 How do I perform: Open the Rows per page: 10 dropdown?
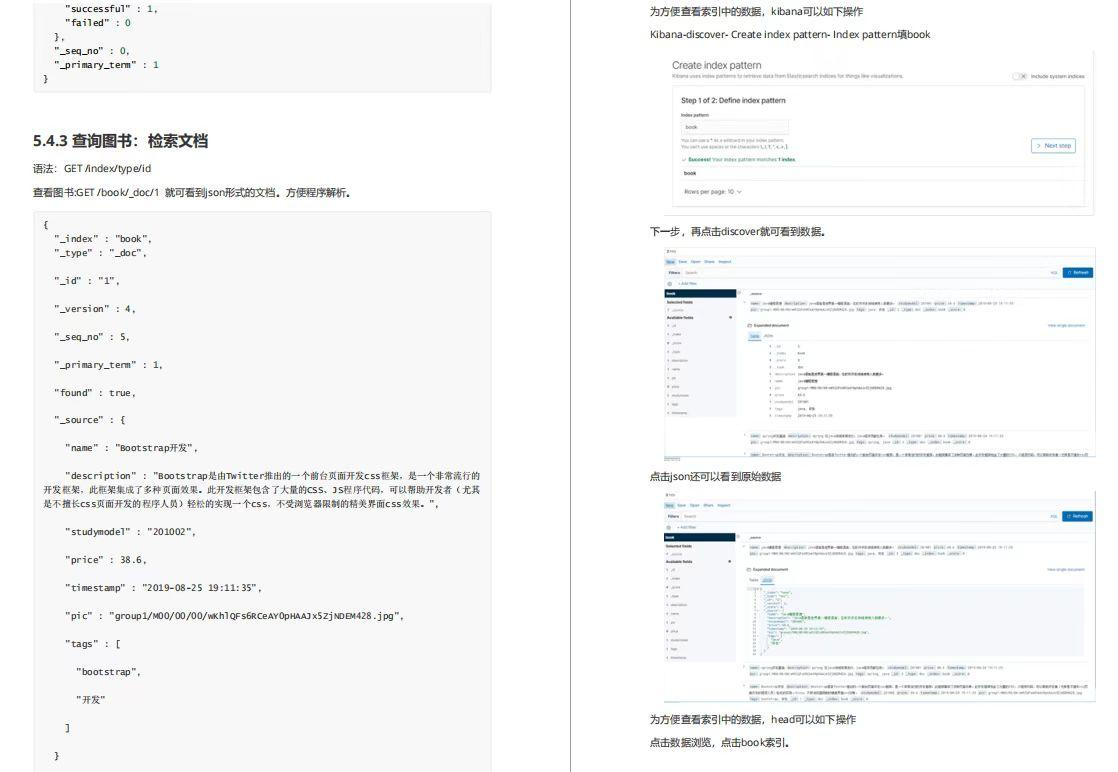pos(712,192)
